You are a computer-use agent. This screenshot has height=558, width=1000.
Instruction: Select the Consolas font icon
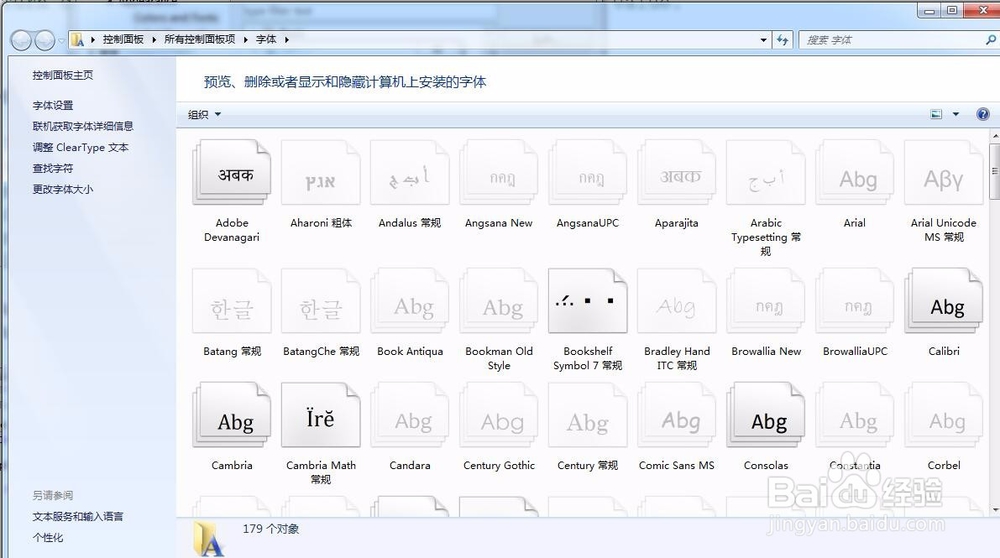[x=765, y=415]
